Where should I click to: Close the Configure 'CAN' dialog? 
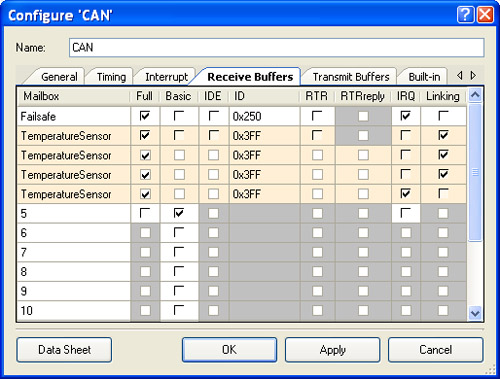pyautogui.click(x=485, y=15)
